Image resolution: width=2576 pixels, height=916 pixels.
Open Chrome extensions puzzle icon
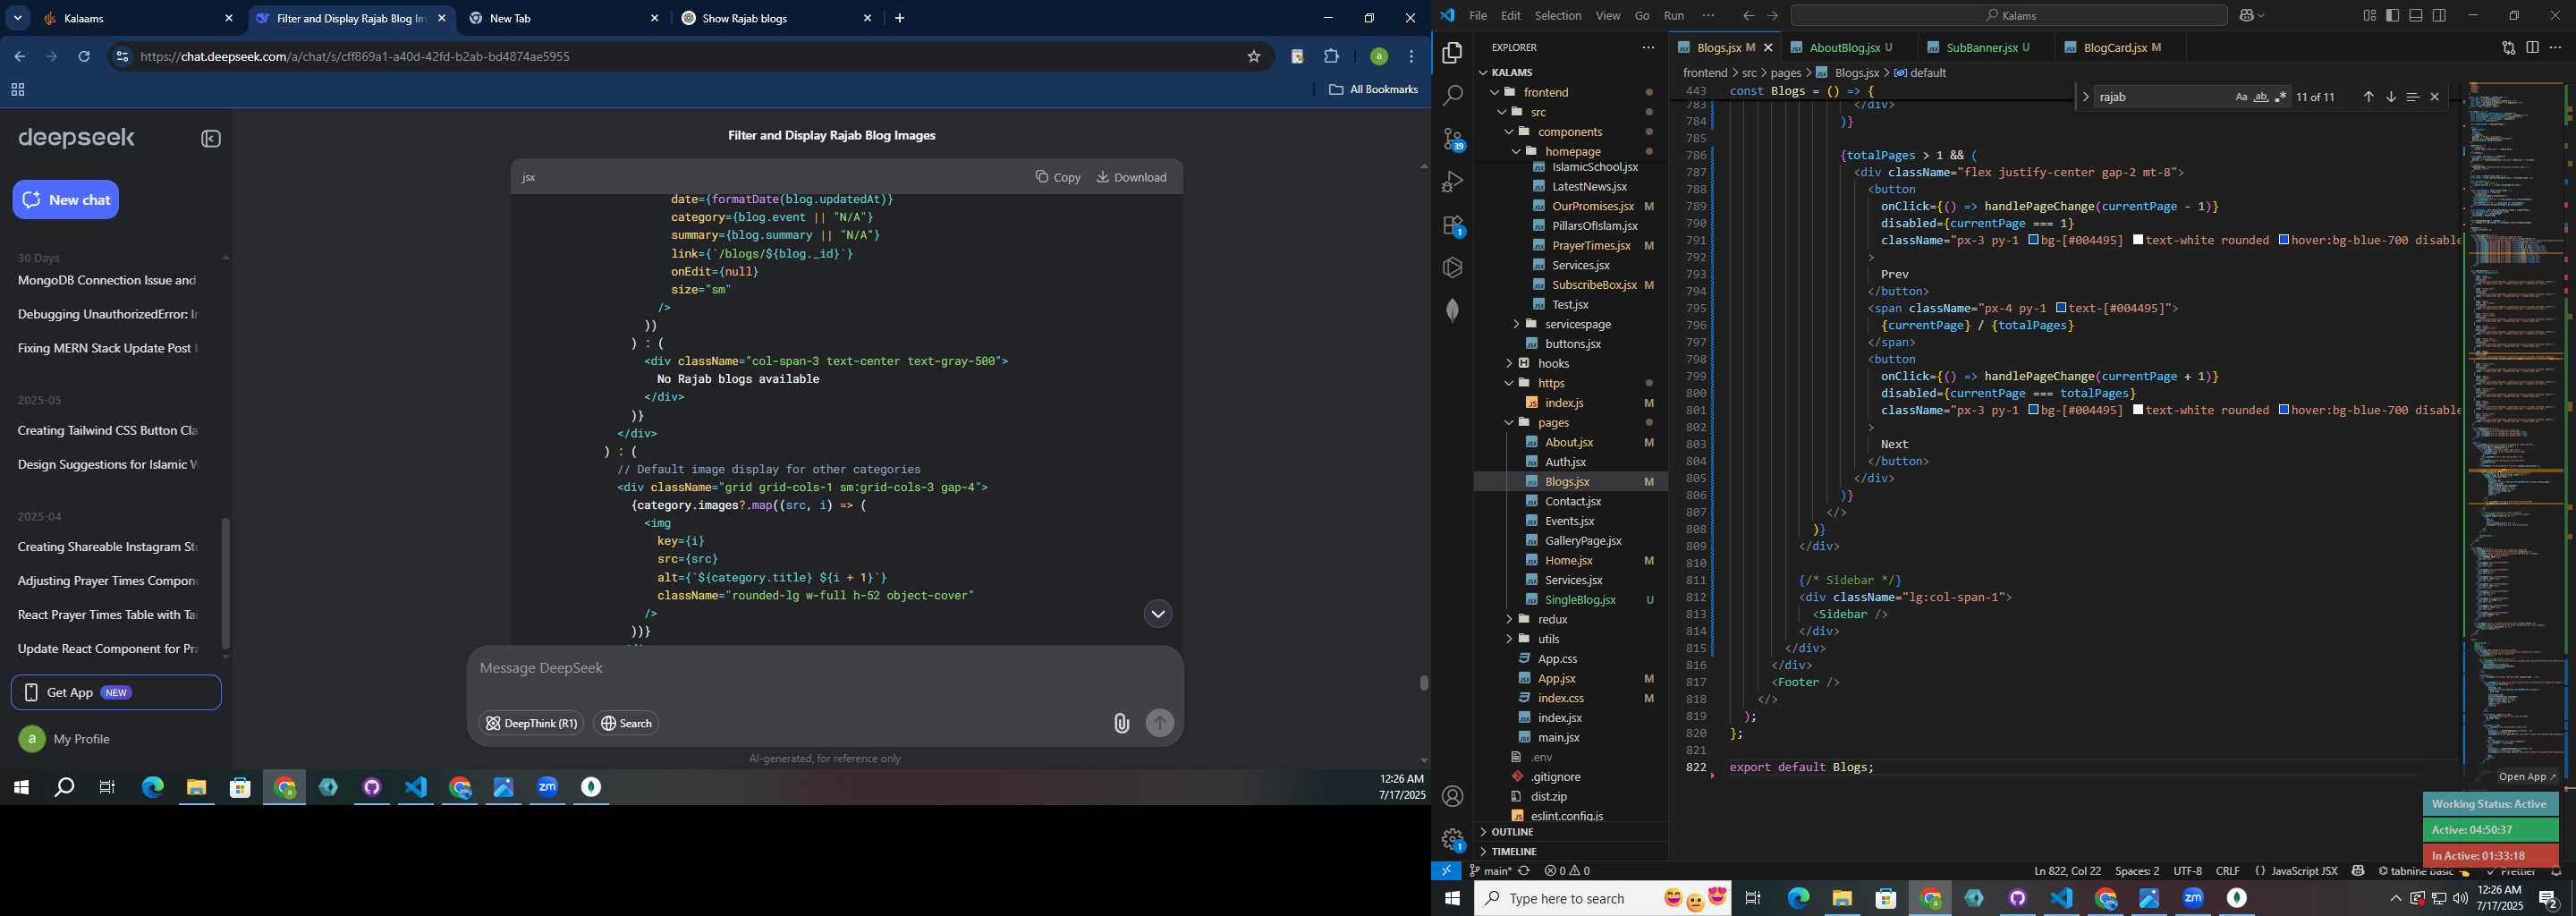[x=1331, y=57]
